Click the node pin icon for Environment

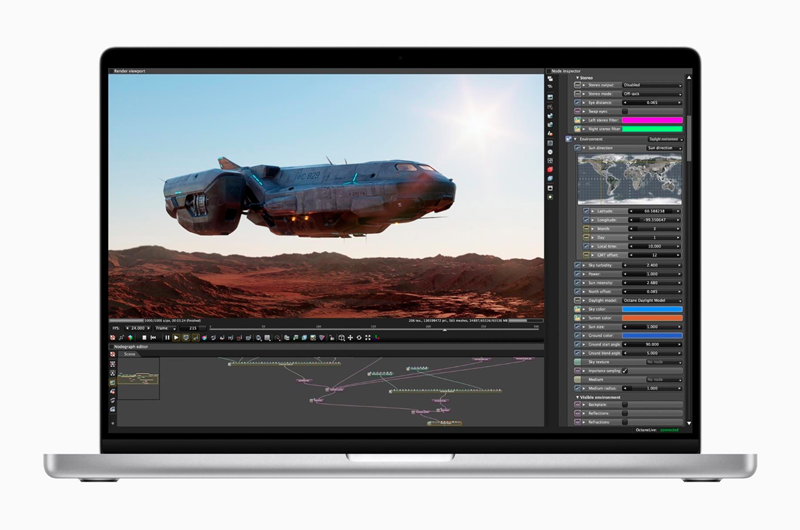coord(568,139)
